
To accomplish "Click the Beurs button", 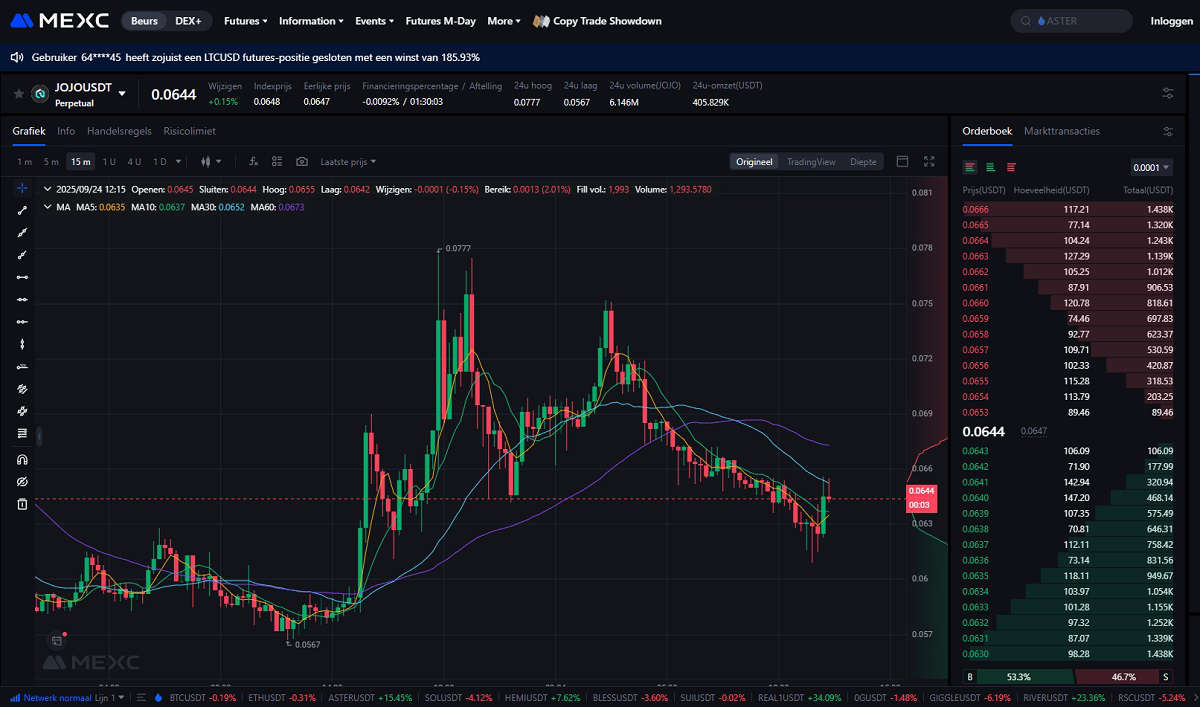I will tap(144, 21).
